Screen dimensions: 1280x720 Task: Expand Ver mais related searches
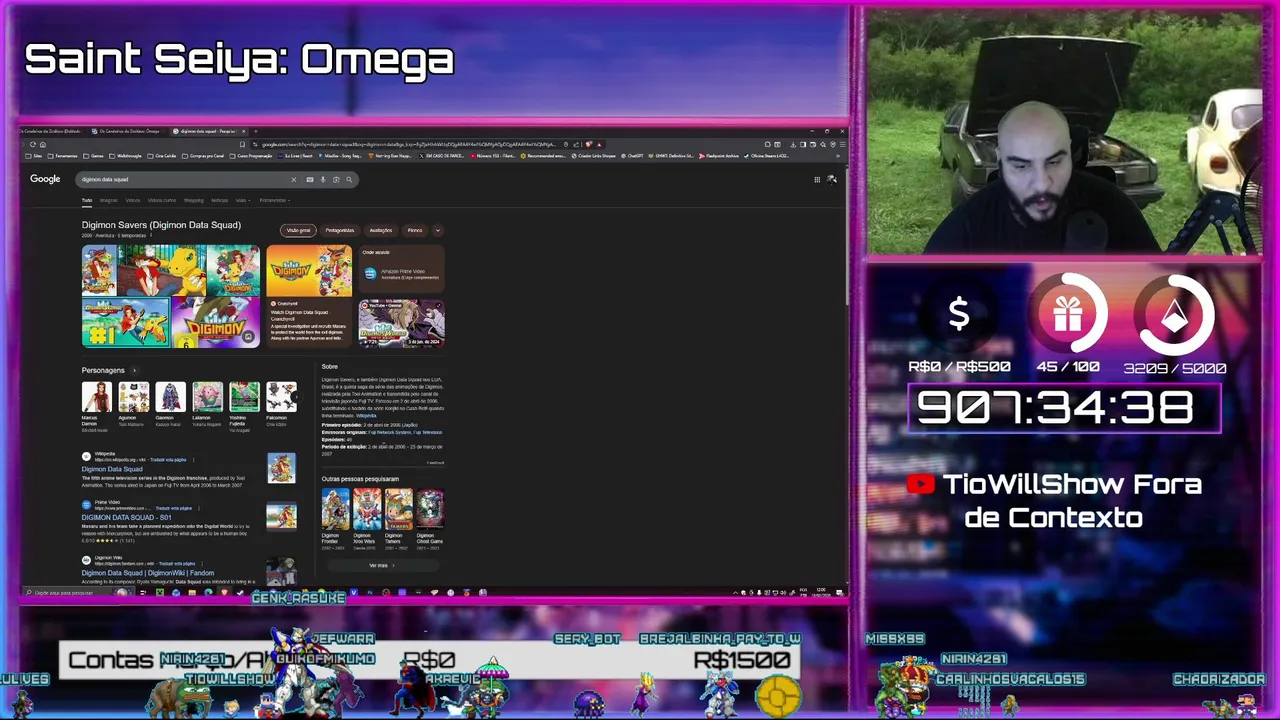[383, 565]
